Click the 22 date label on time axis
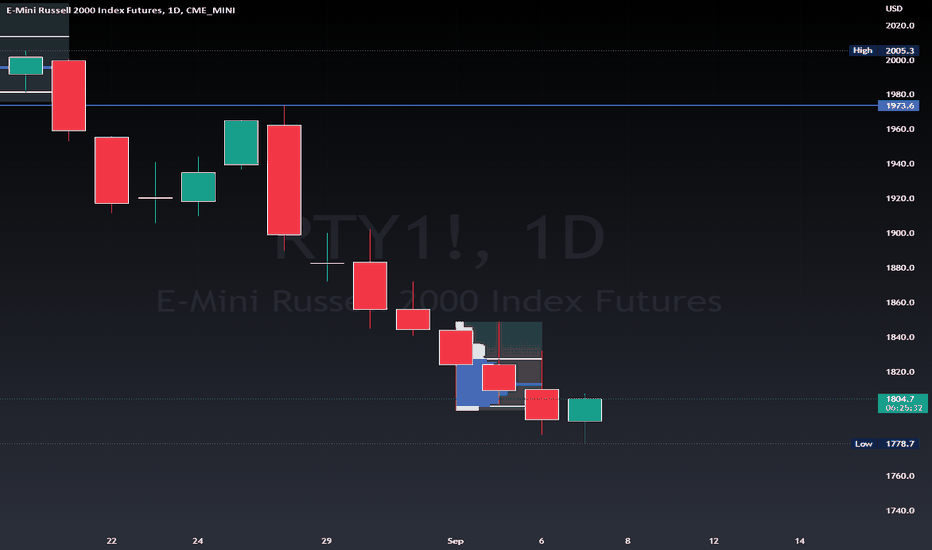The image size is (932, 550). pyautogui.click(x=111, y=540)
